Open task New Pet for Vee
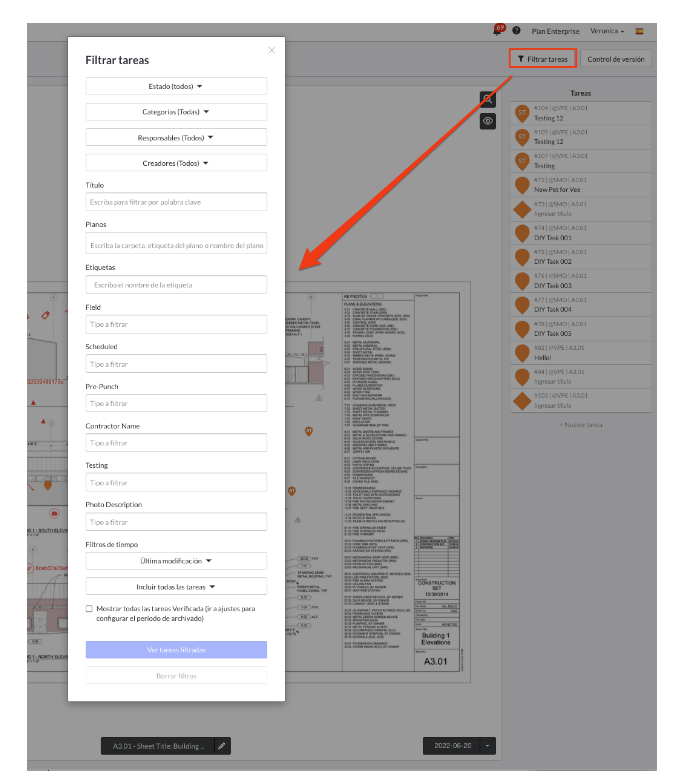 point(581,185)
